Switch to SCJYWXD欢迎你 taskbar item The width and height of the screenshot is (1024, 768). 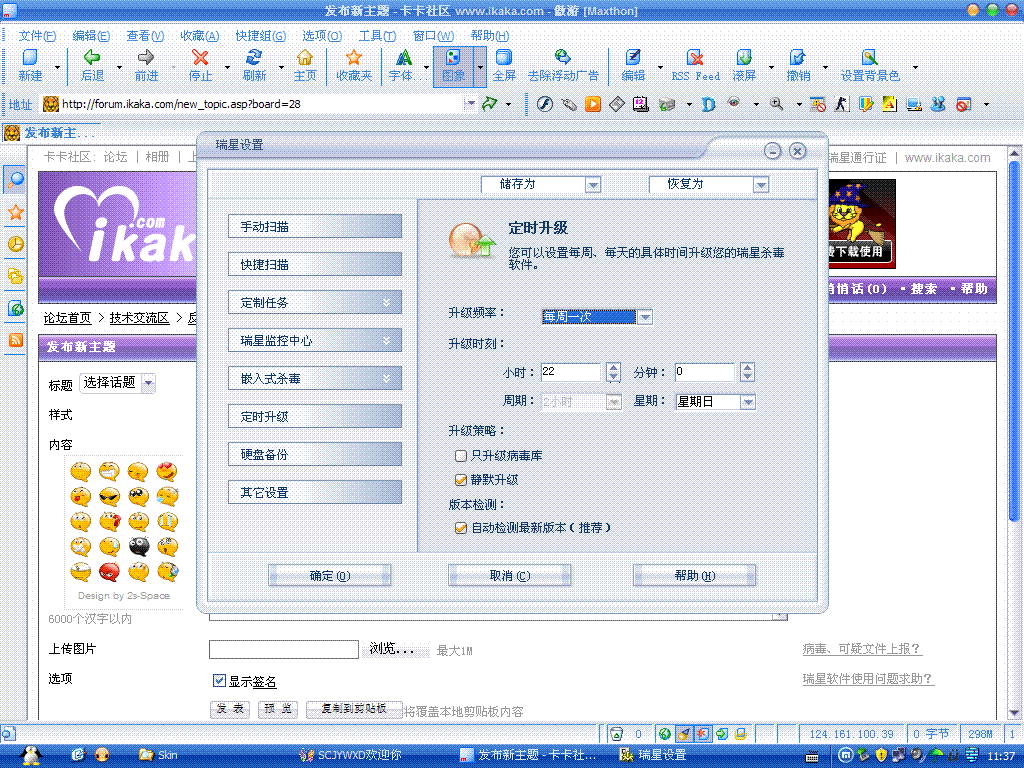tap(351, 755)
